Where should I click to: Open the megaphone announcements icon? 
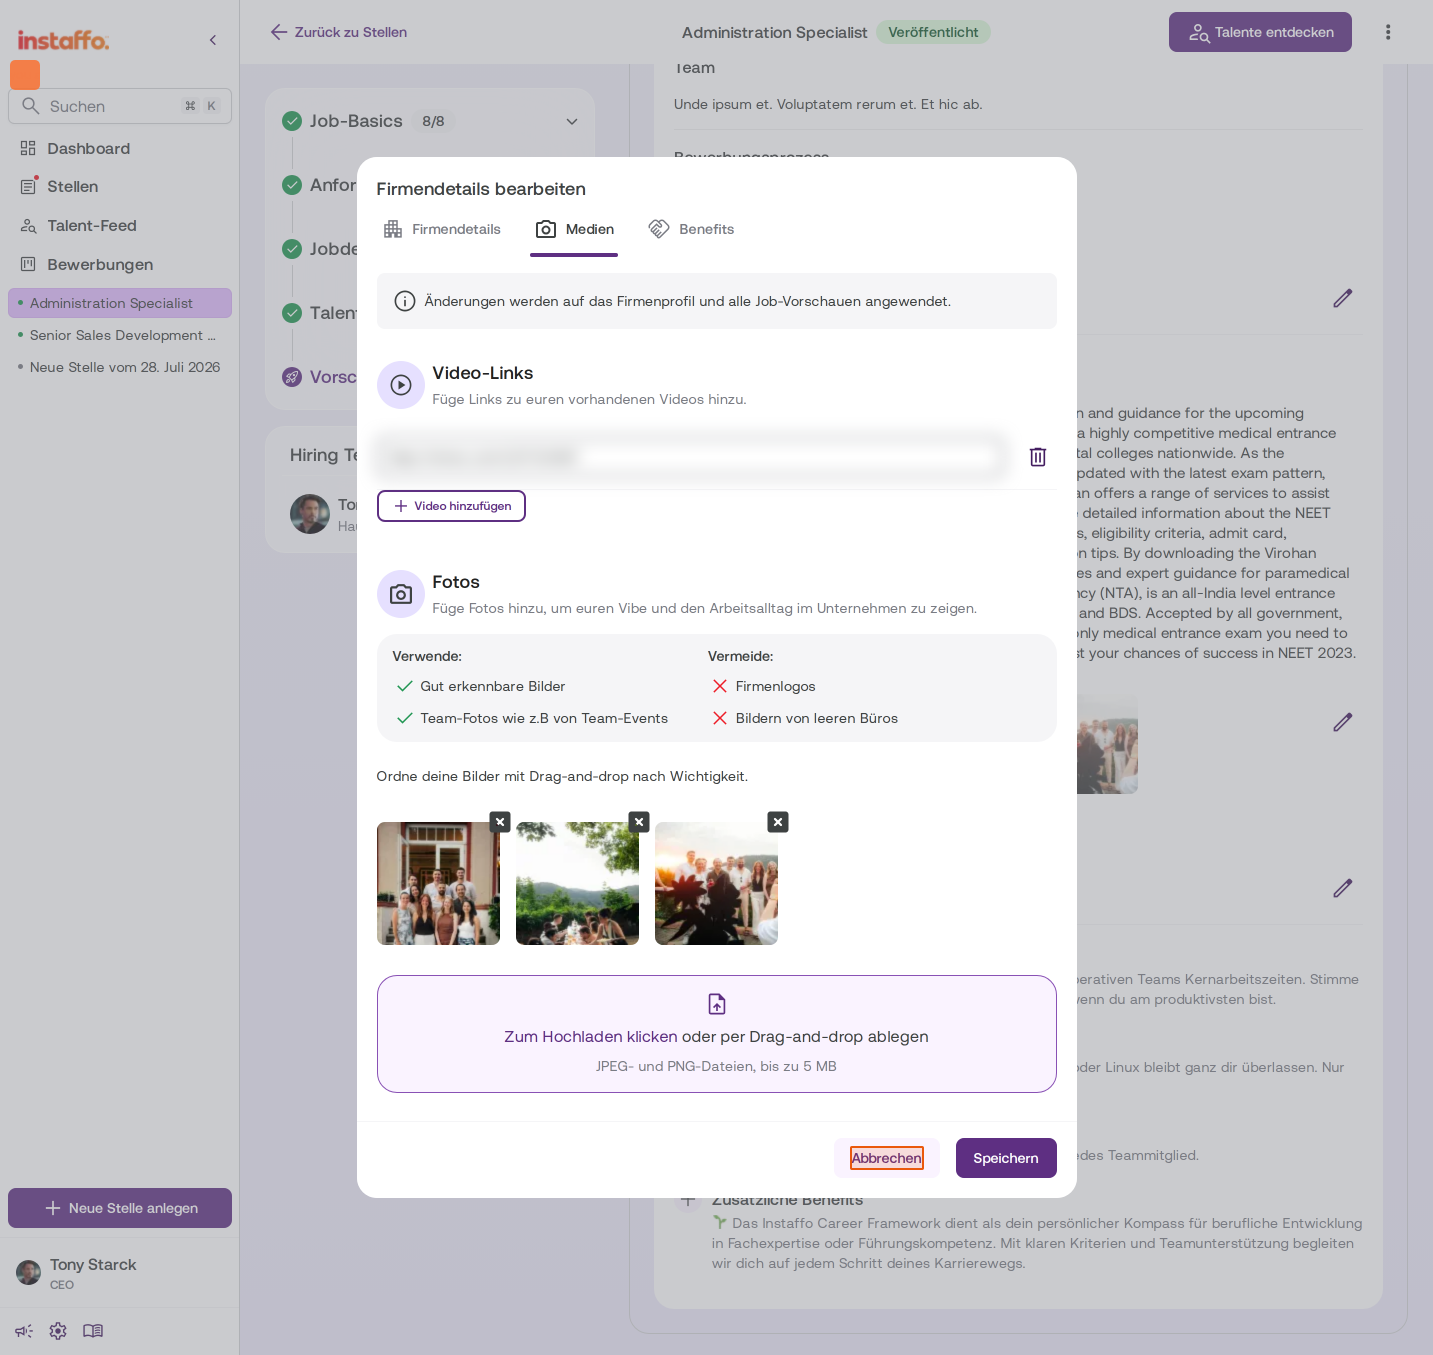24,1331
